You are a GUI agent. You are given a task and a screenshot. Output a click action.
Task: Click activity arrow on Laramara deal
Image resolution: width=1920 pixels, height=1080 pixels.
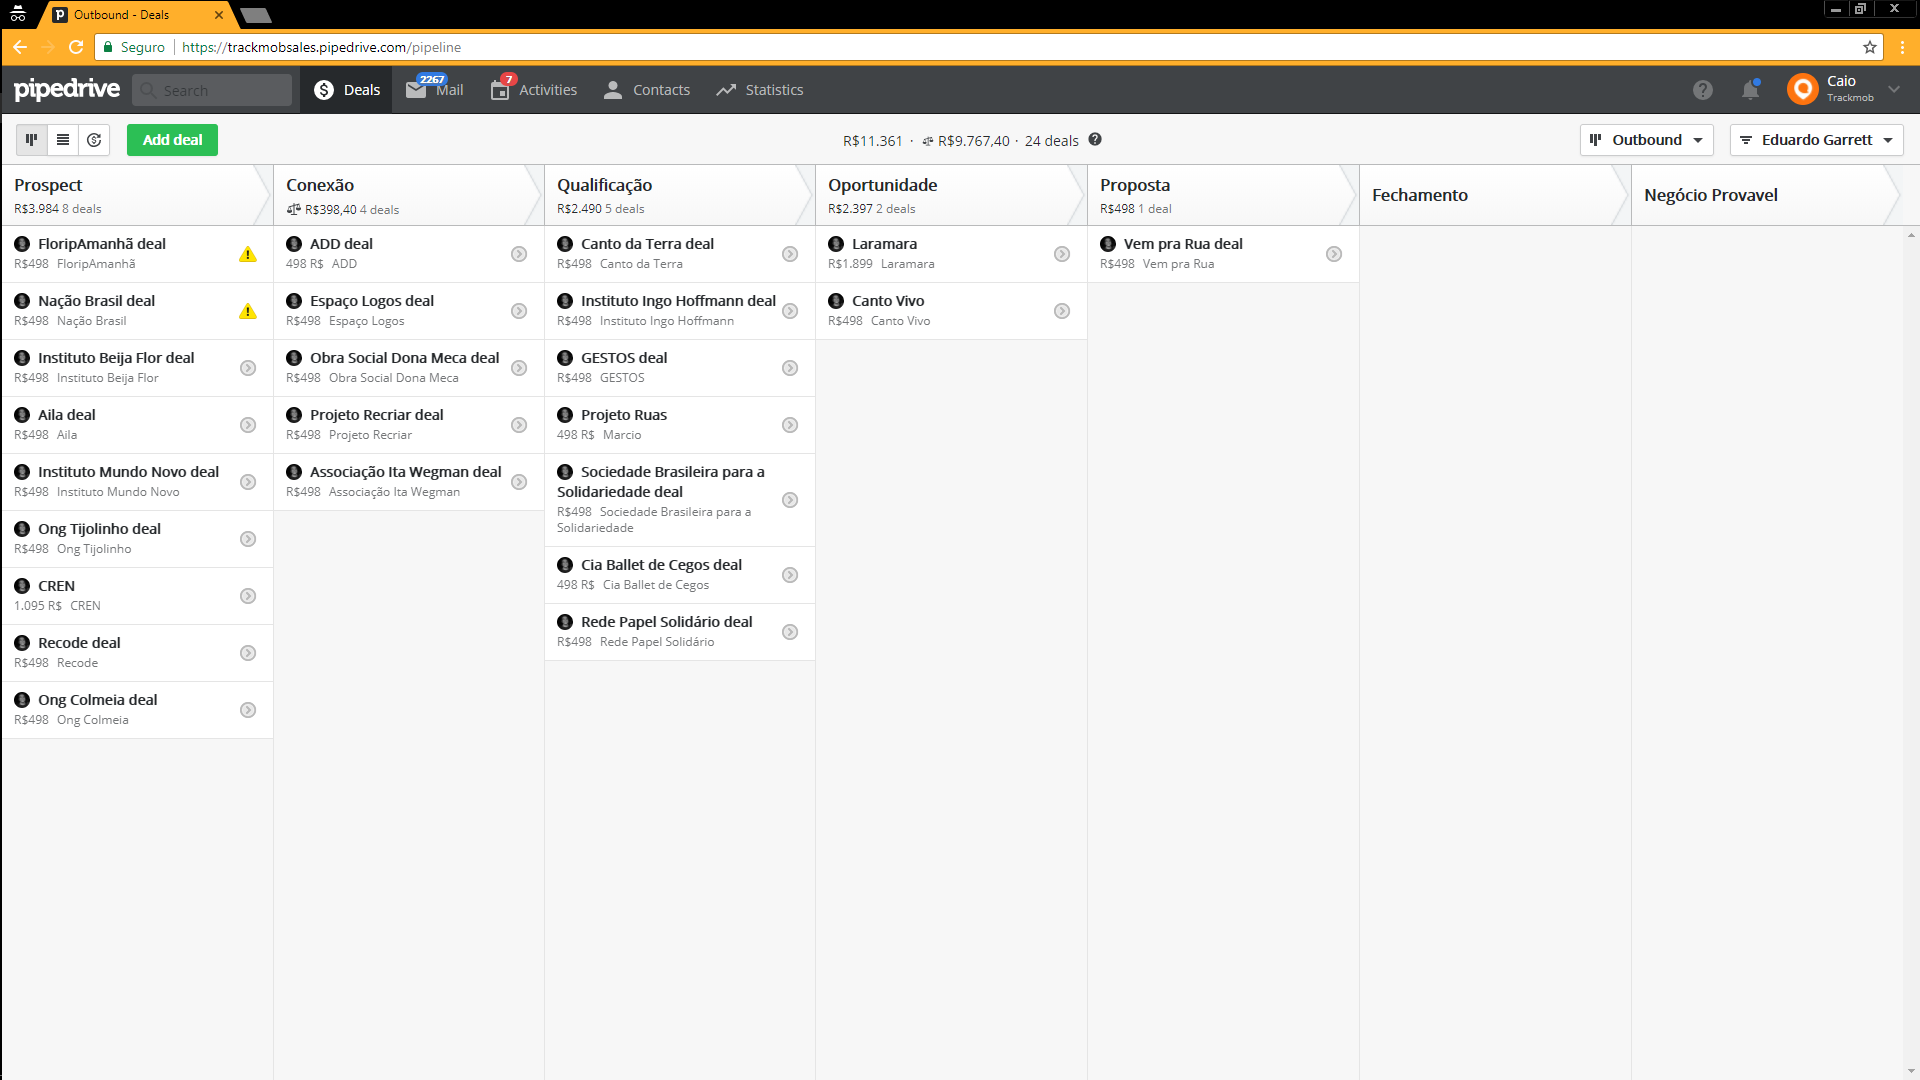(1062, 254)
